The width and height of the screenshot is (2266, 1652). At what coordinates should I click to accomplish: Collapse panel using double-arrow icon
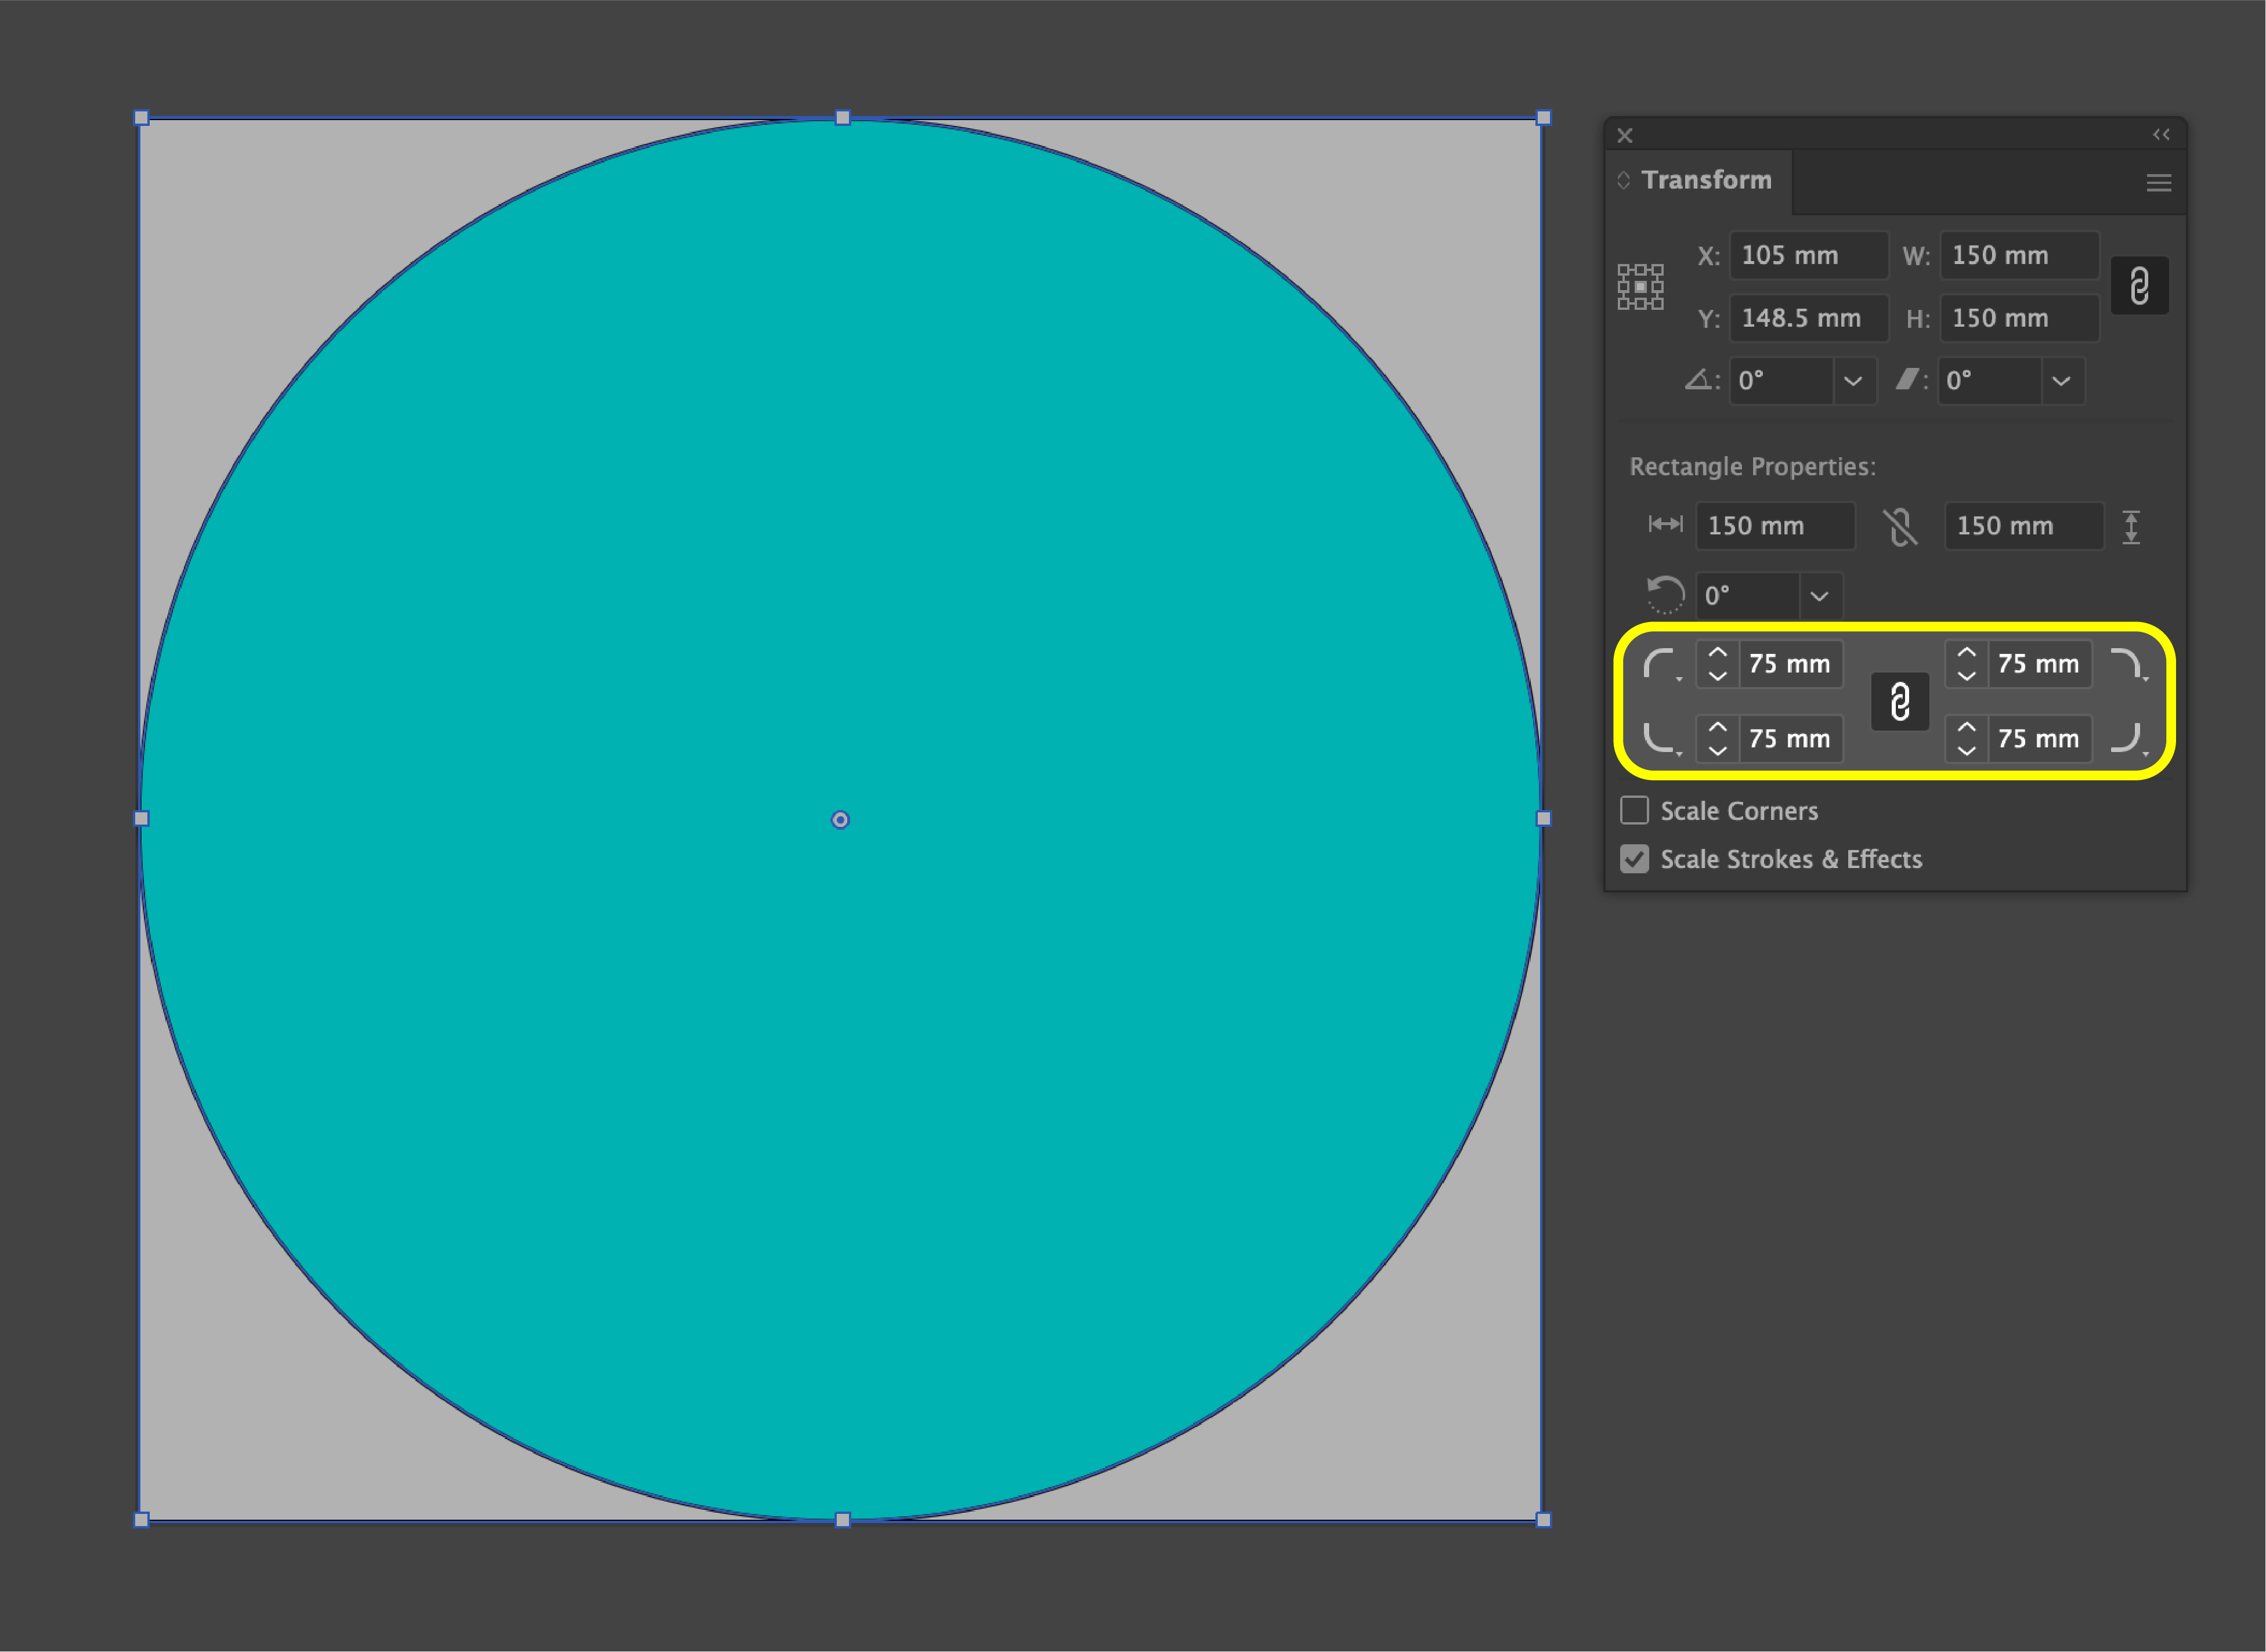(x=2160, y=134)
